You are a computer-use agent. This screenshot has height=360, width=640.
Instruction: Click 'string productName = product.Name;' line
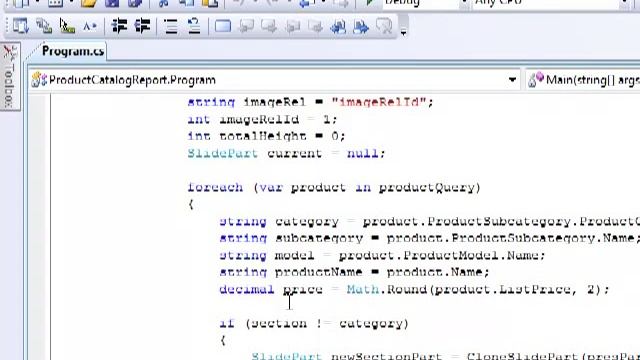coord(354,272)
